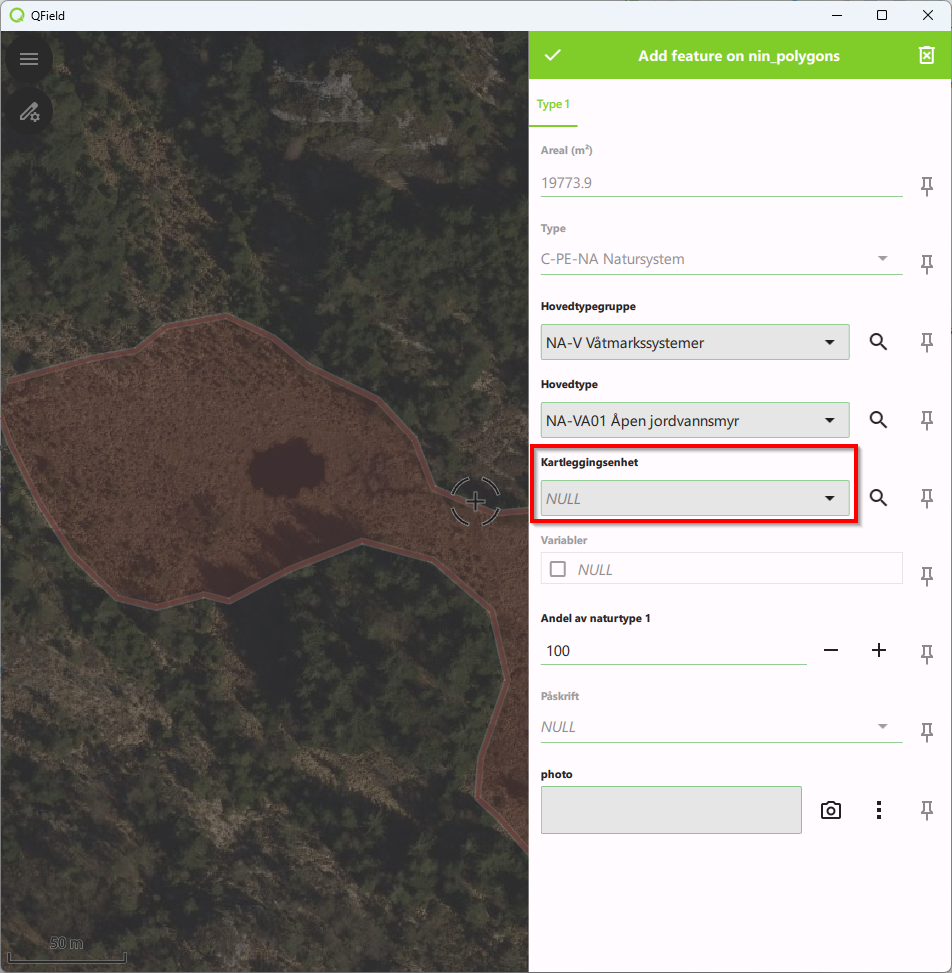952x973 pixels.
Task: Open photo options three-dot menu
Action: click(x=878, y=810)
